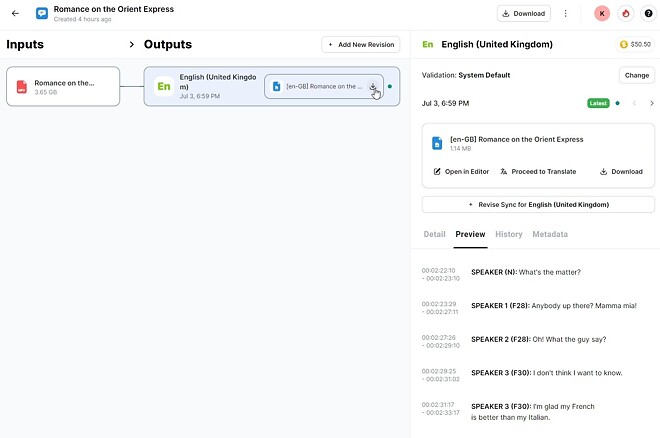Click Proceed to Translate
660x438 pixels.
(538, 172)
